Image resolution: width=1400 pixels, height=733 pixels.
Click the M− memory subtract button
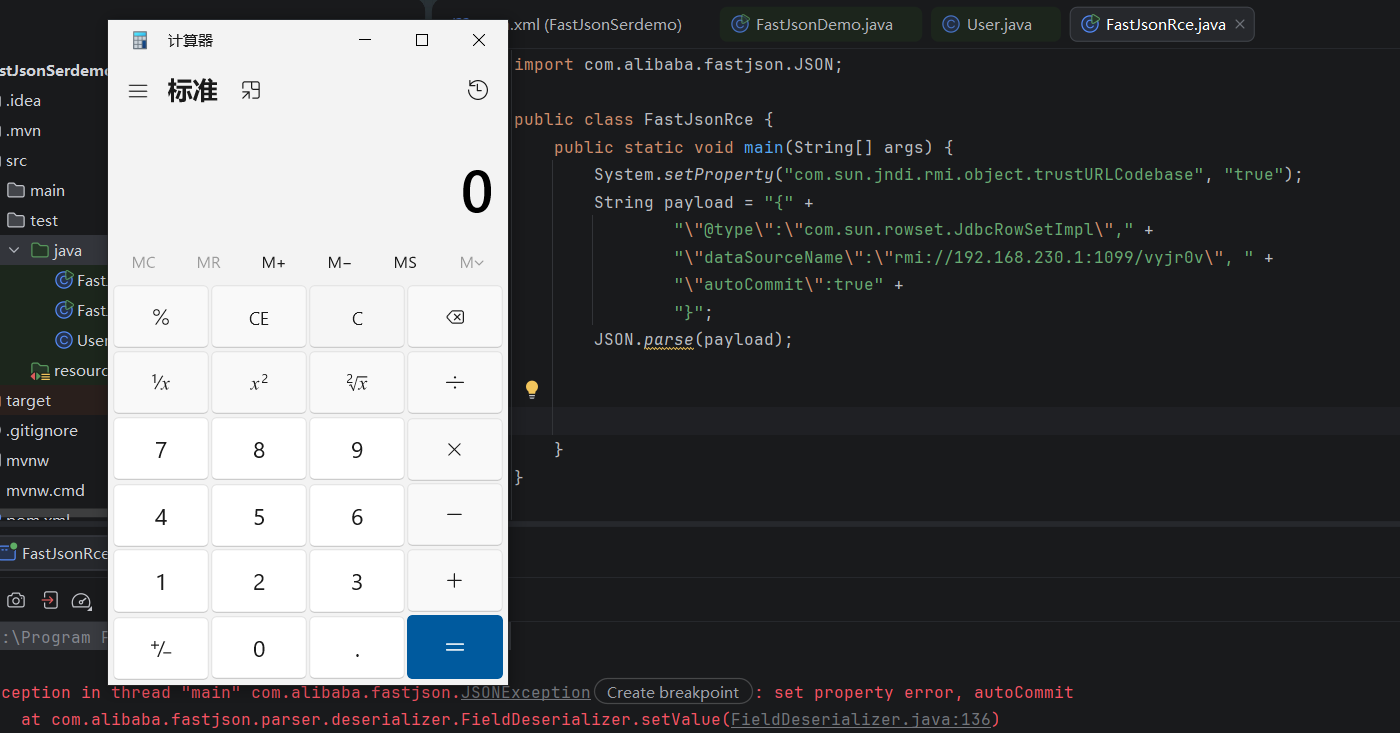click(x=340, y=262)
